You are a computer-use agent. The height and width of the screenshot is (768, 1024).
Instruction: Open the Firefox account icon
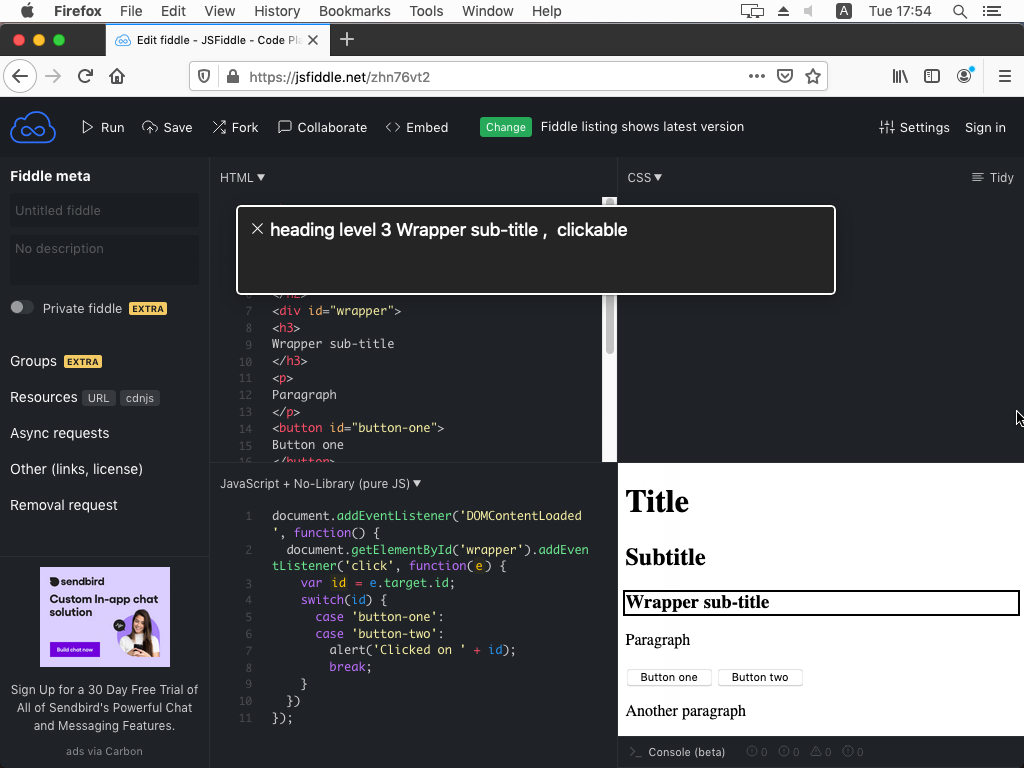point(965,76)
